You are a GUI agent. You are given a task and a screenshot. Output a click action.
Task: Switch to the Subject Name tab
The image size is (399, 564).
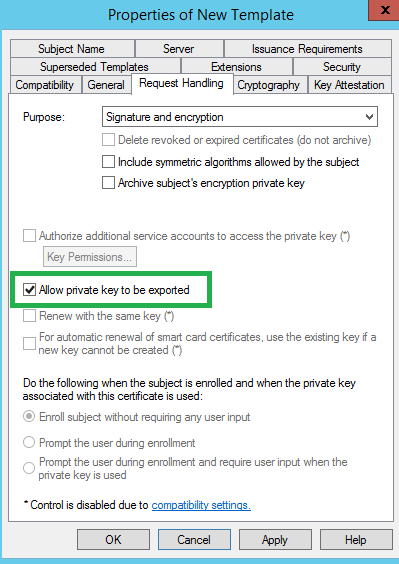click(x=72, y=49)
